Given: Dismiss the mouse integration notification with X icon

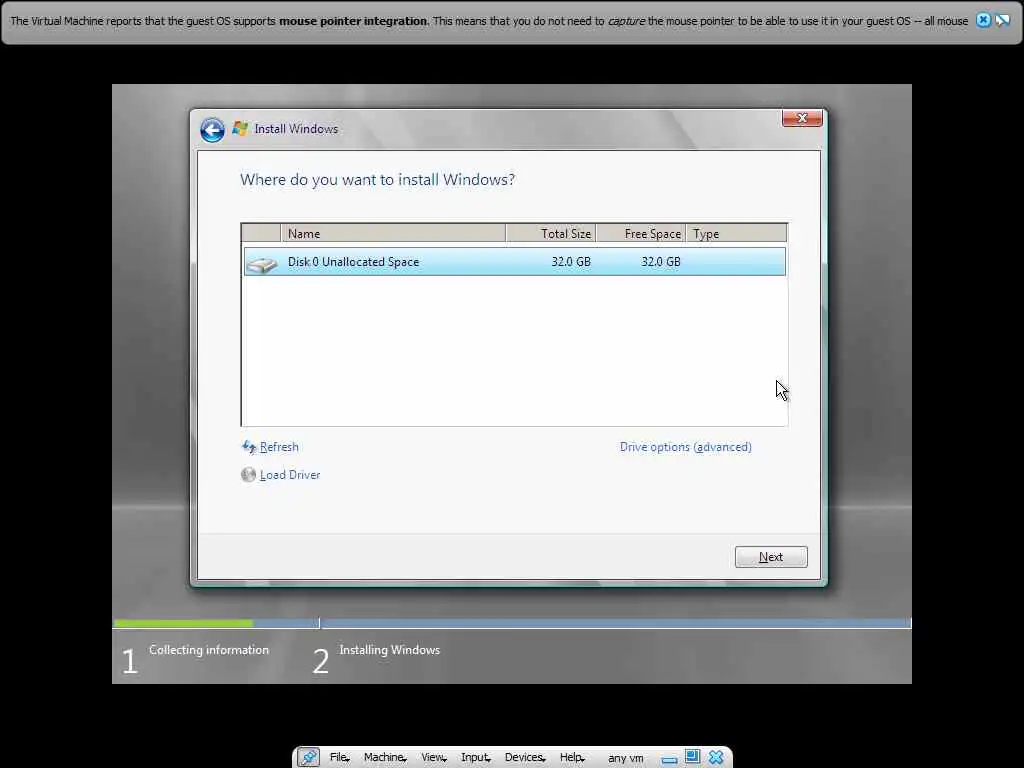Looking at the screenshot, I should coord(983,20).
